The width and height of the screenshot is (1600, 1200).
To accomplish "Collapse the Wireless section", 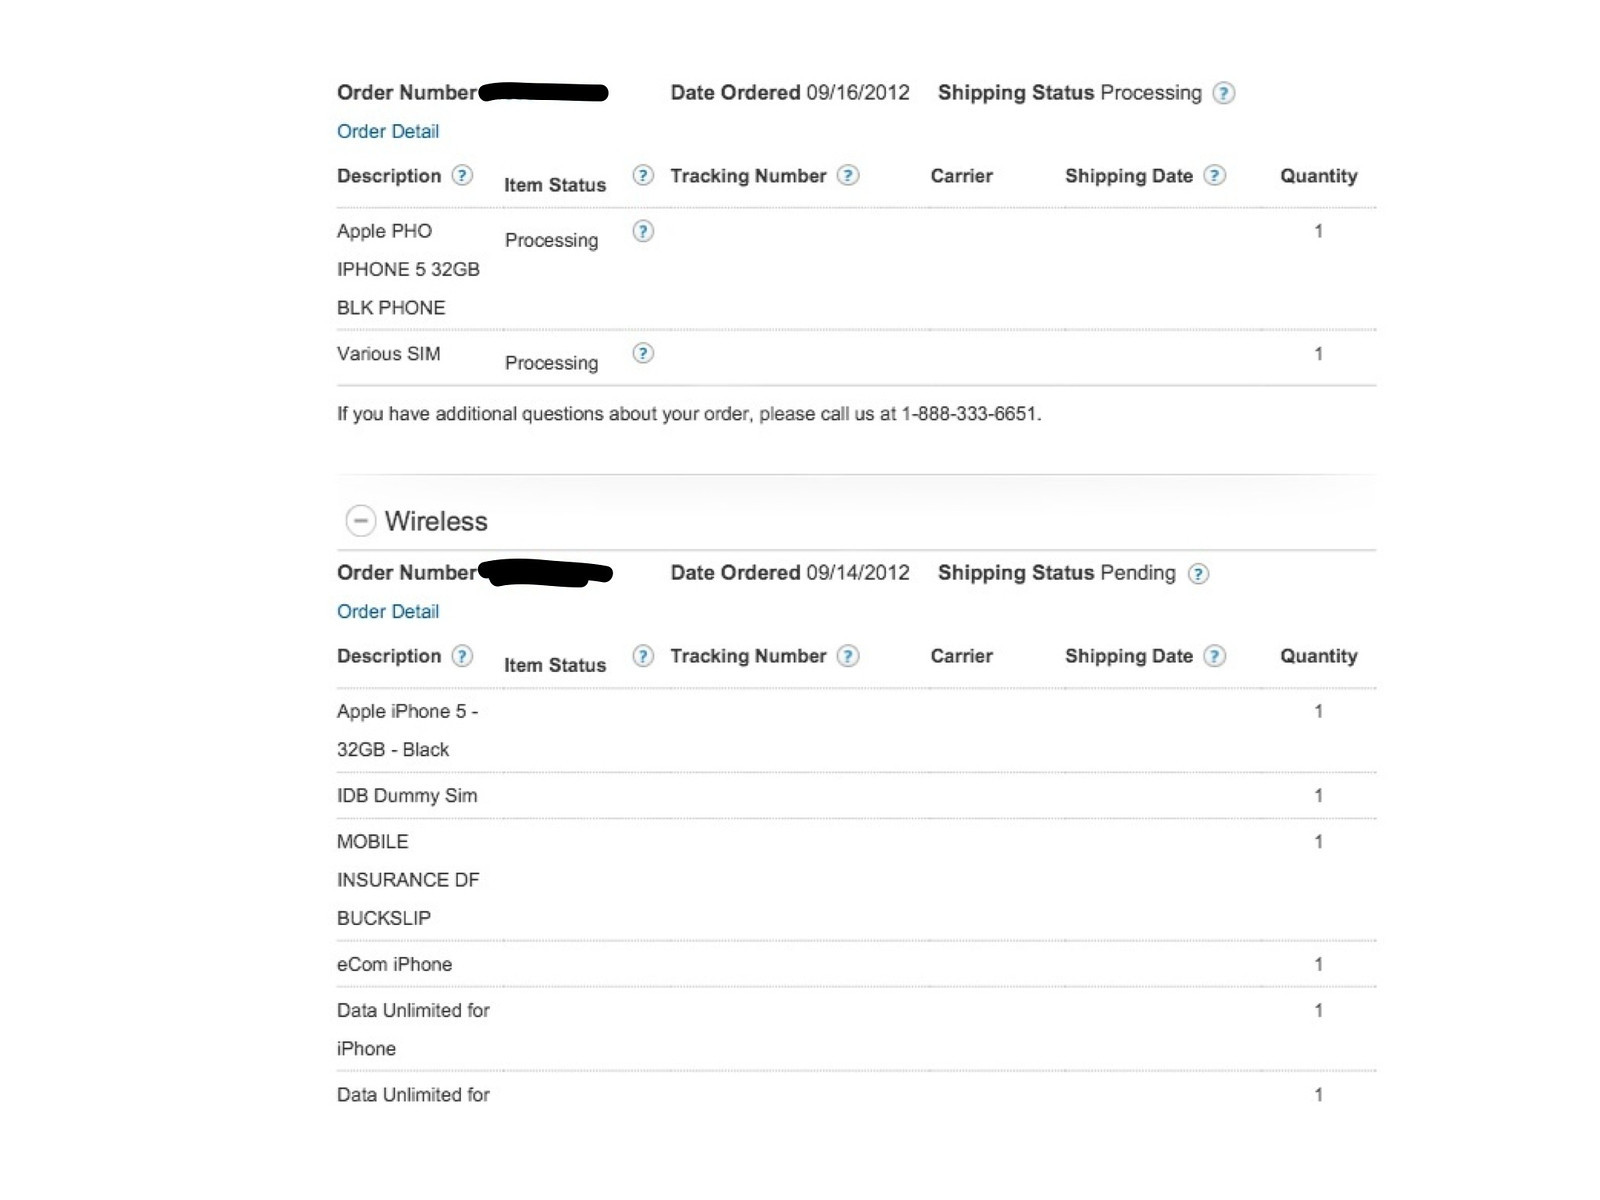I will click(360, 520).
